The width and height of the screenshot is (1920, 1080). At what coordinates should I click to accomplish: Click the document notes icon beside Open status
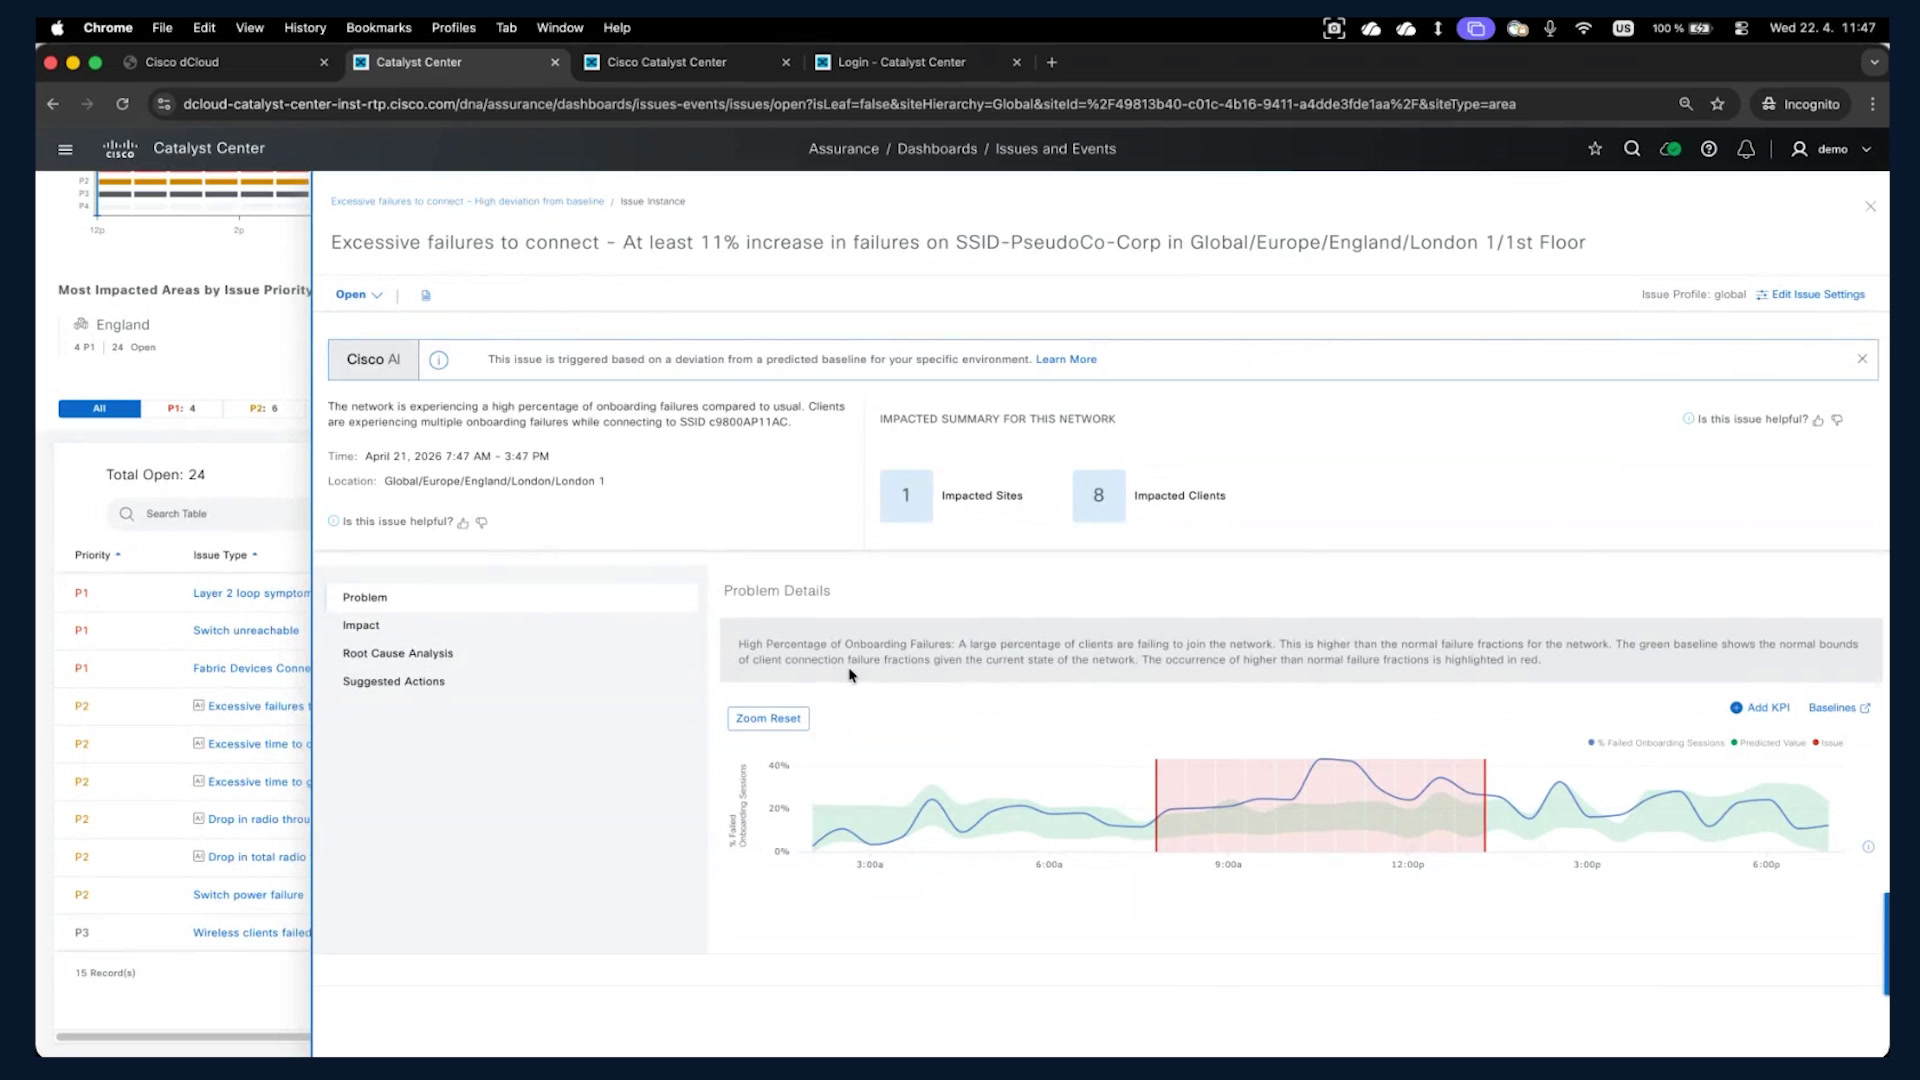426,295
